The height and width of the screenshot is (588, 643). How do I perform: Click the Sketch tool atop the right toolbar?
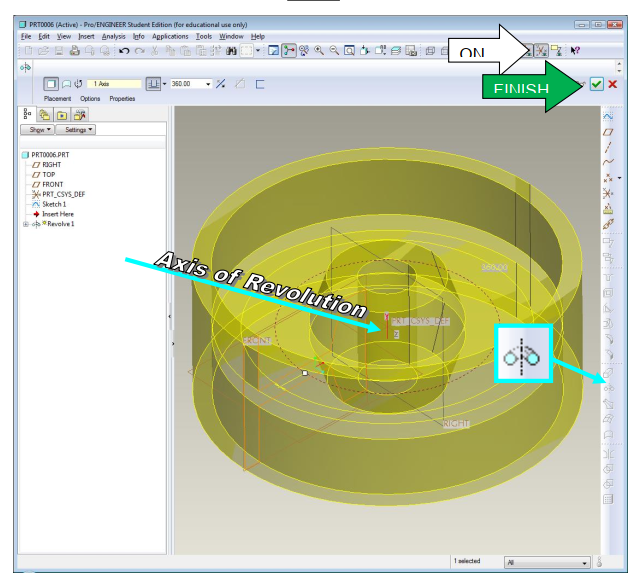607,118
